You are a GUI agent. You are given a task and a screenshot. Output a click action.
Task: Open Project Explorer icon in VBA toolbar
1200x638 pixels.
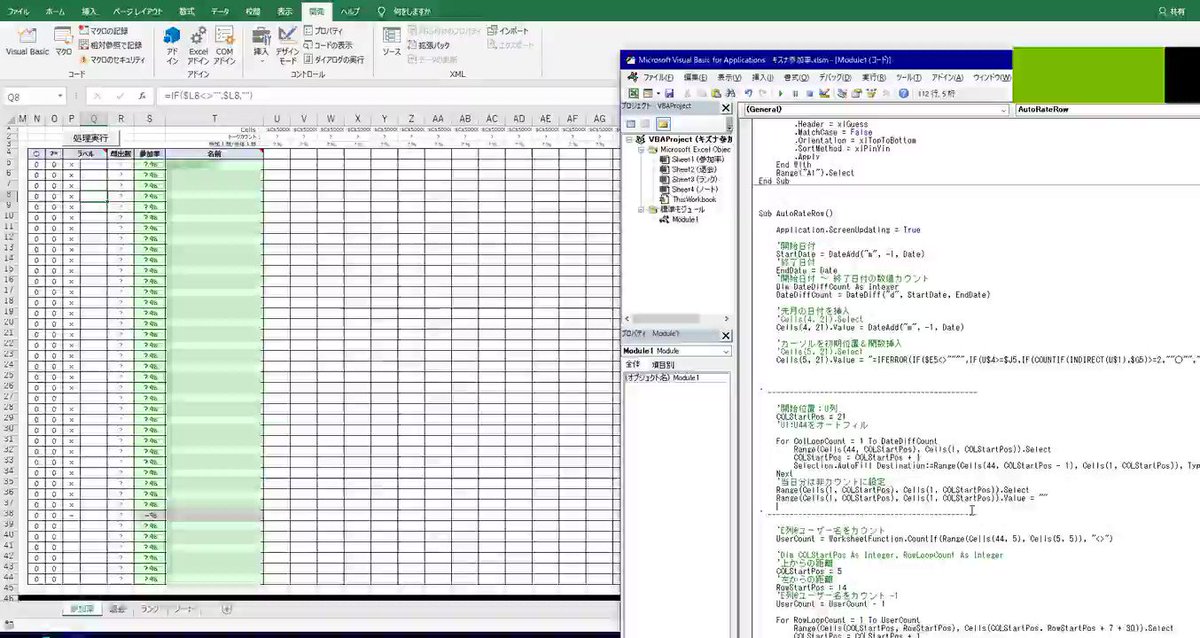tap(843, 93)
